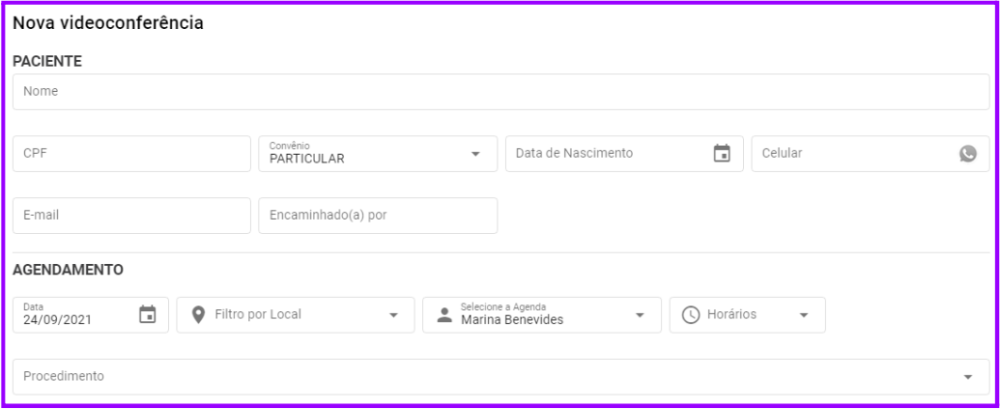Image resolution: width=1000 pixels, height=409 pixels.
Task: Open the Horários dropdown arrow
Action: coord(804,315)
